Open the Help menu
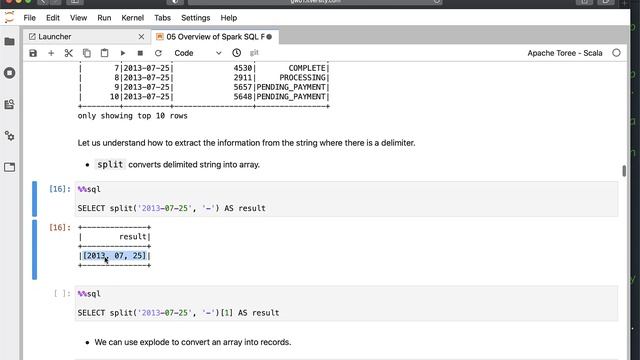The height and width of the screenshot is (360, 640). click(x=229, y=18)
